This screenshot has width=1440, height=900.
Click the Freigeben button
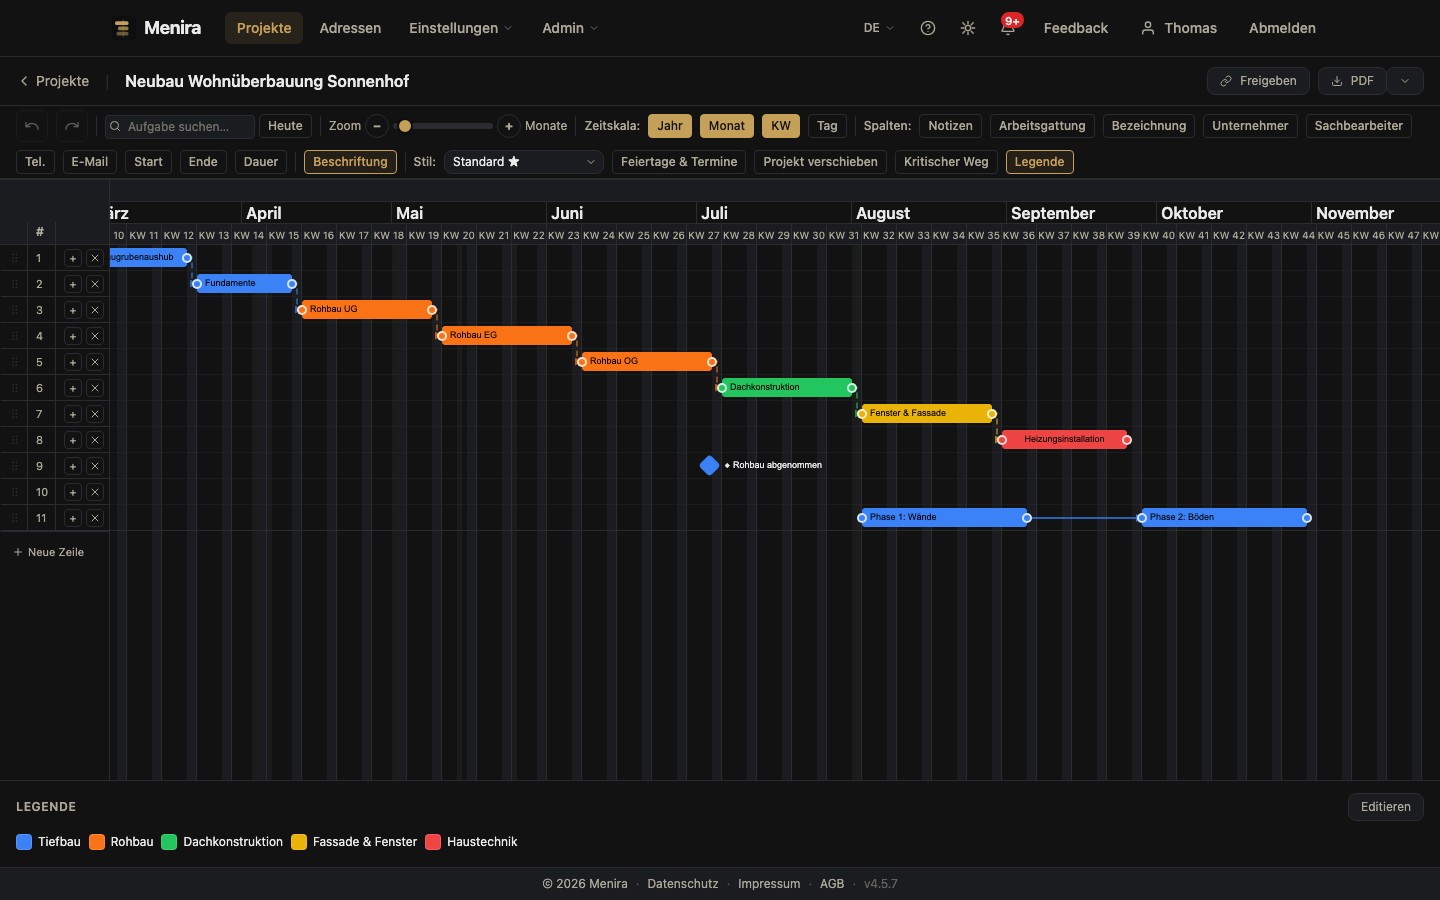[x=1258, y=81]
